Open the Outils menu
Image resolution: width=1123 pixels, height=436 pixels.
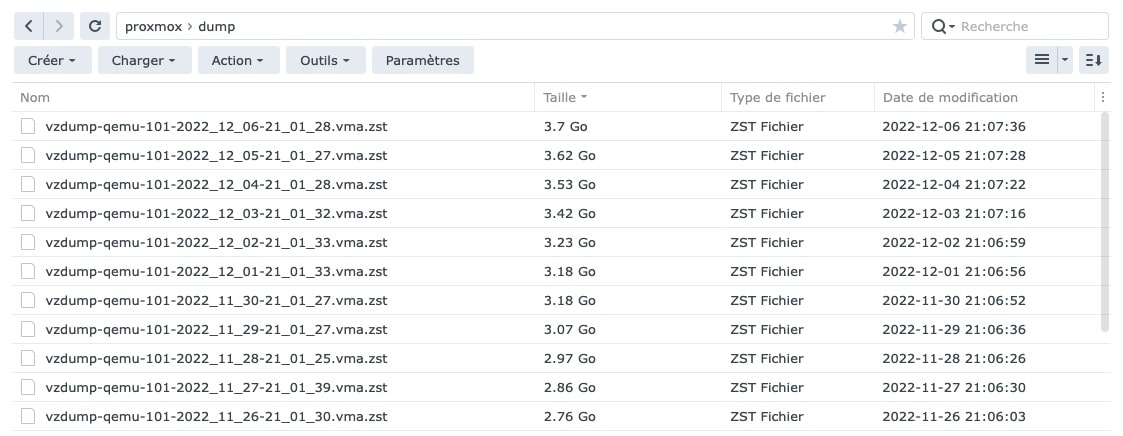point(325,60)
